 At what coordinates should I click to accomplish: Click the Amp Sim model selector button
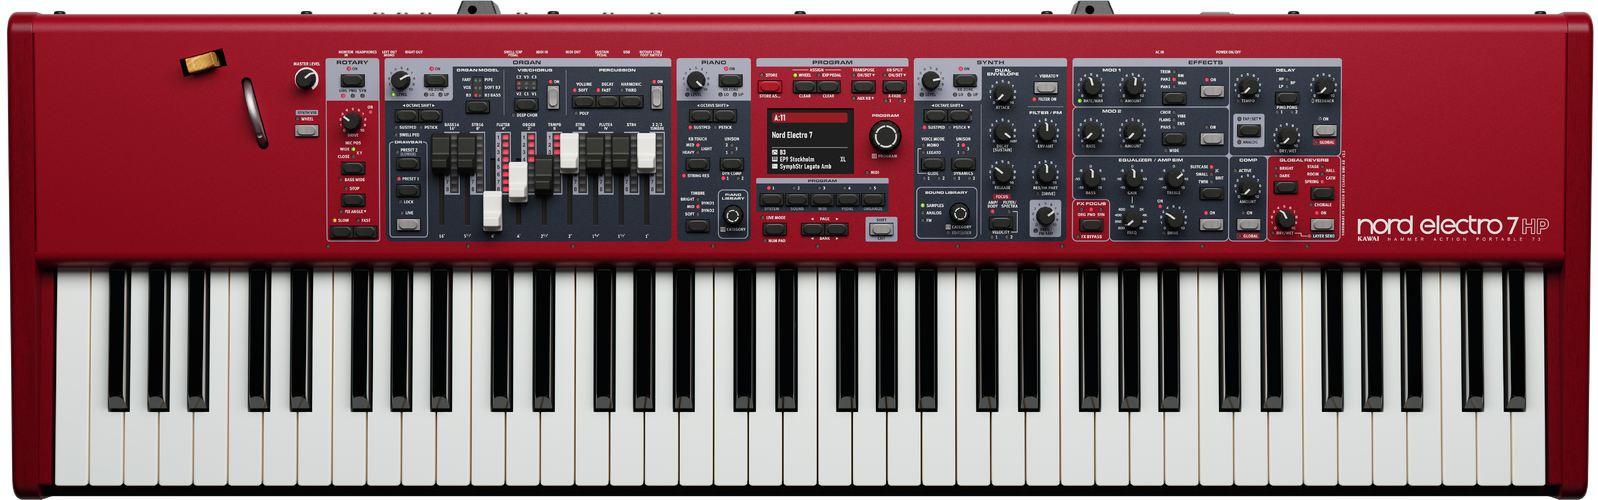1212,193
